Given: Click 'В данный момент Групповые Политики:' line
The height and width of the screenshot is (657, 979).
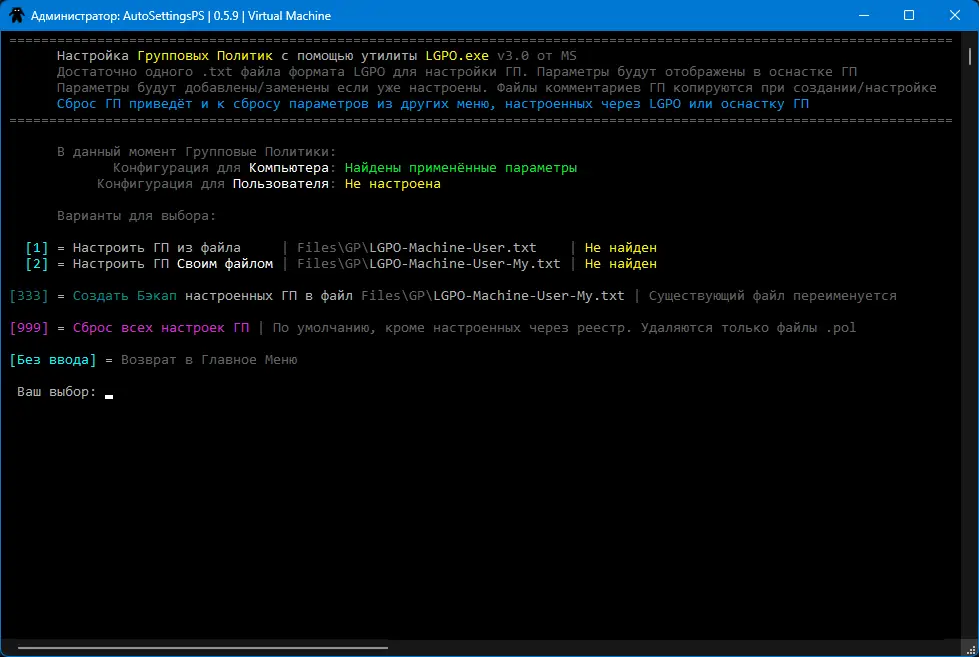Looking at the screenshot, I should 197,152.
